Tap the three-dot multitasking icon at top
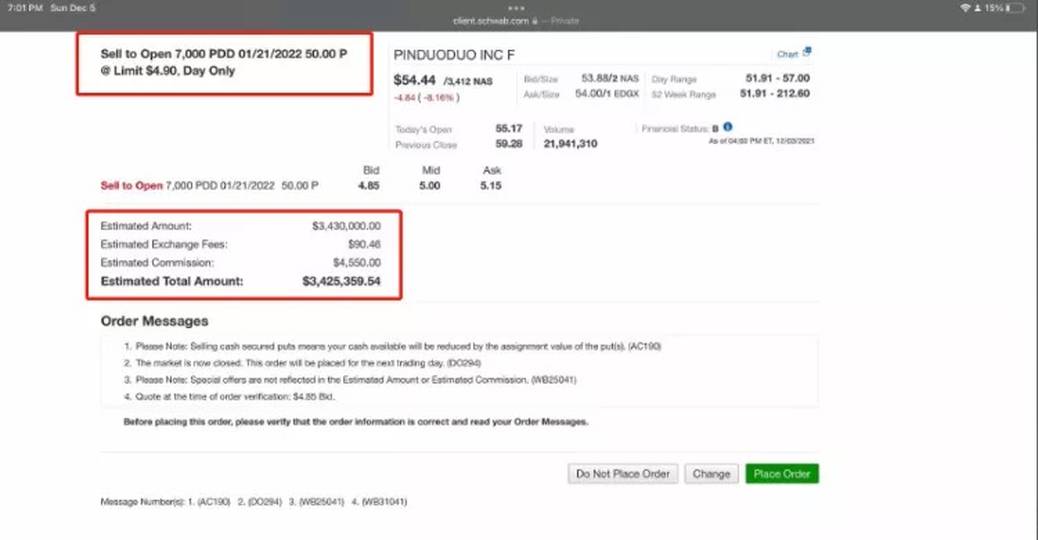The height and width of the screenshot is (540, 1038). click(519, 8)
